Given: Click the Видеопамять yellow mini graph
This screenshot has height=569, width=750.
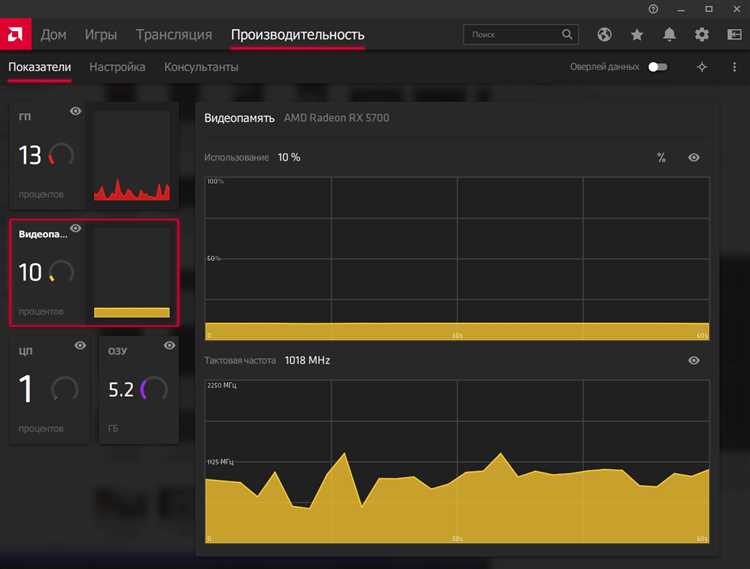Looking at the screenshot, I should (x=132, y=273).
